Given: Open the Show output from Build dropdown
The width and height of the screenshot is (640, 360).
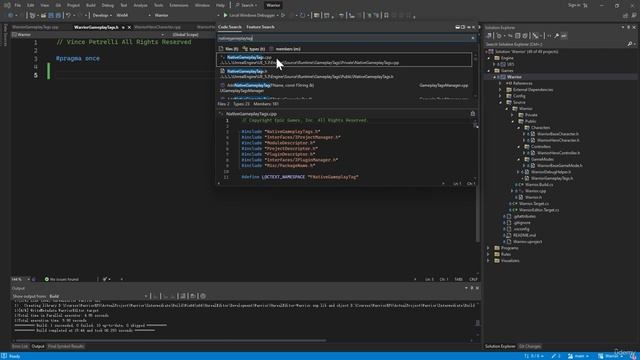Looking at the screenshot, I should [x=98, y=296].
